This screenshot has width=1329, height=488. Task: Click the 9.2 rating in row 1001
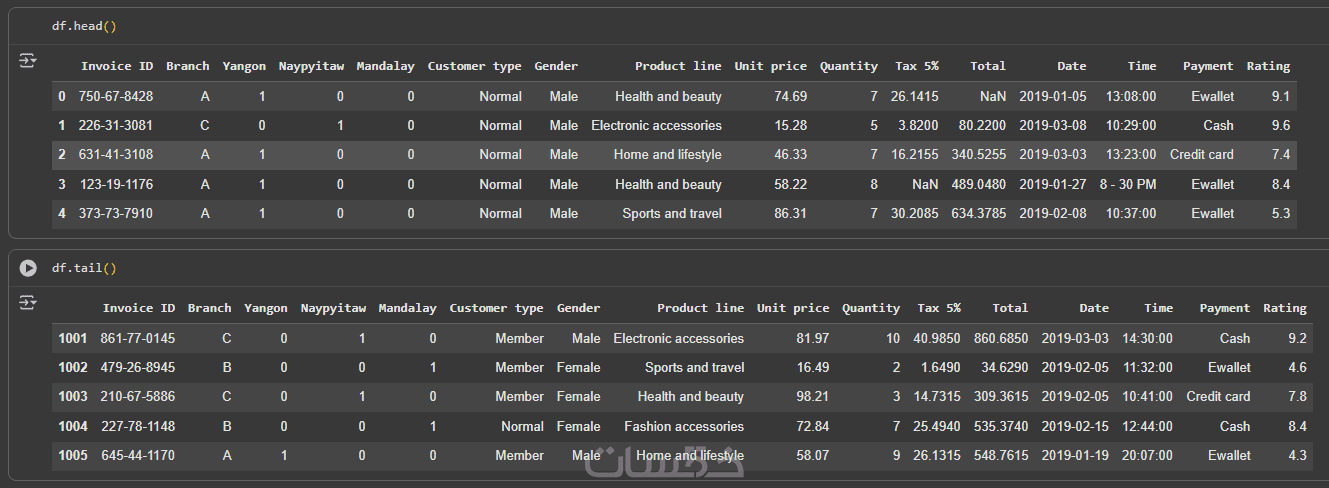1297,338
